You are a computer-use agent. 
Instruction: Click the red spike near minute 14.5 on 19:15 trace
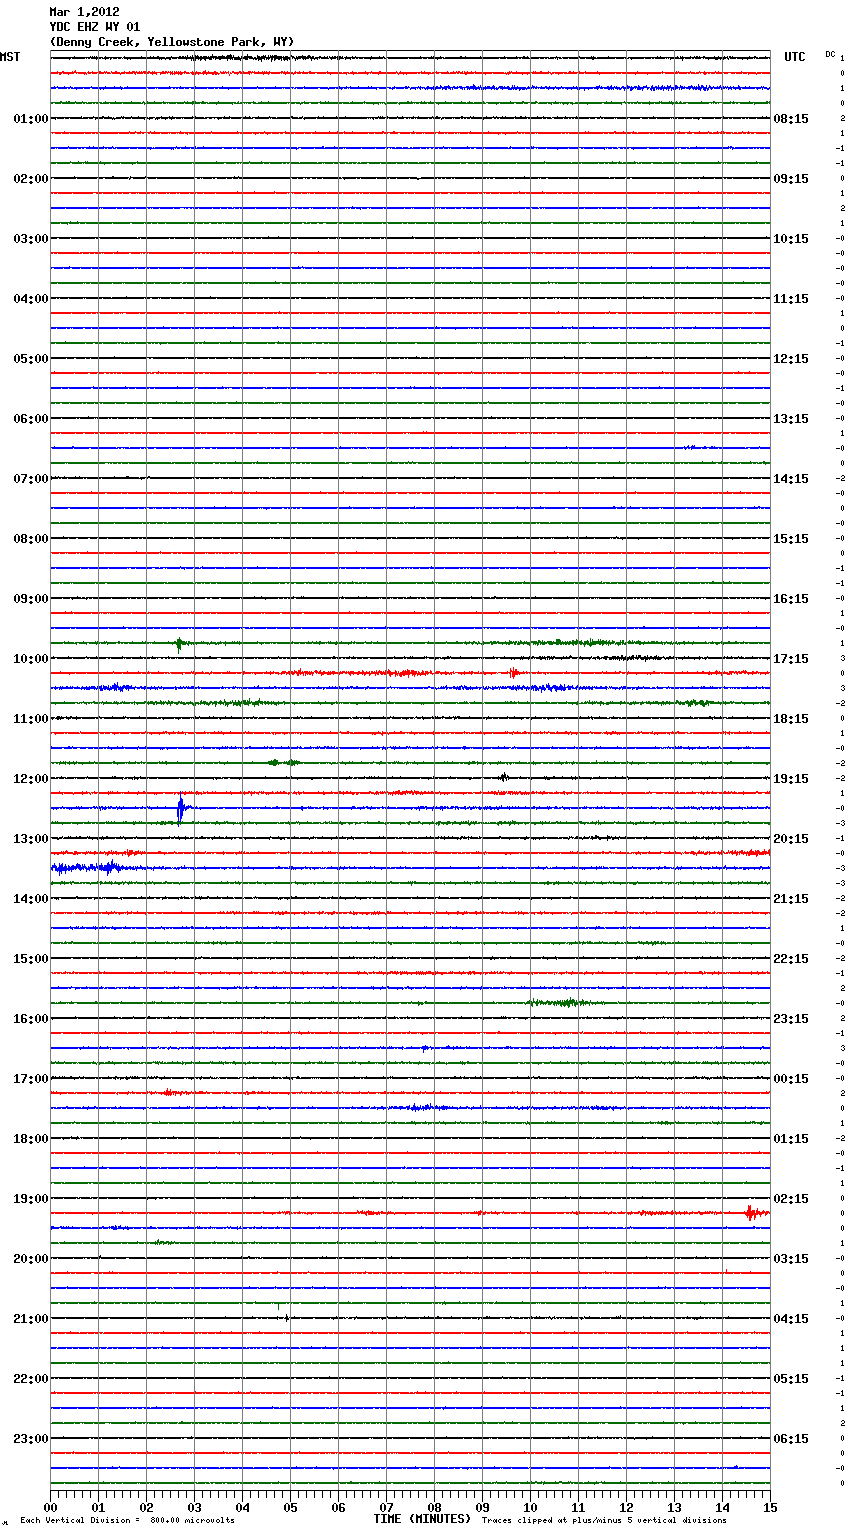(x=751, y=1213)
